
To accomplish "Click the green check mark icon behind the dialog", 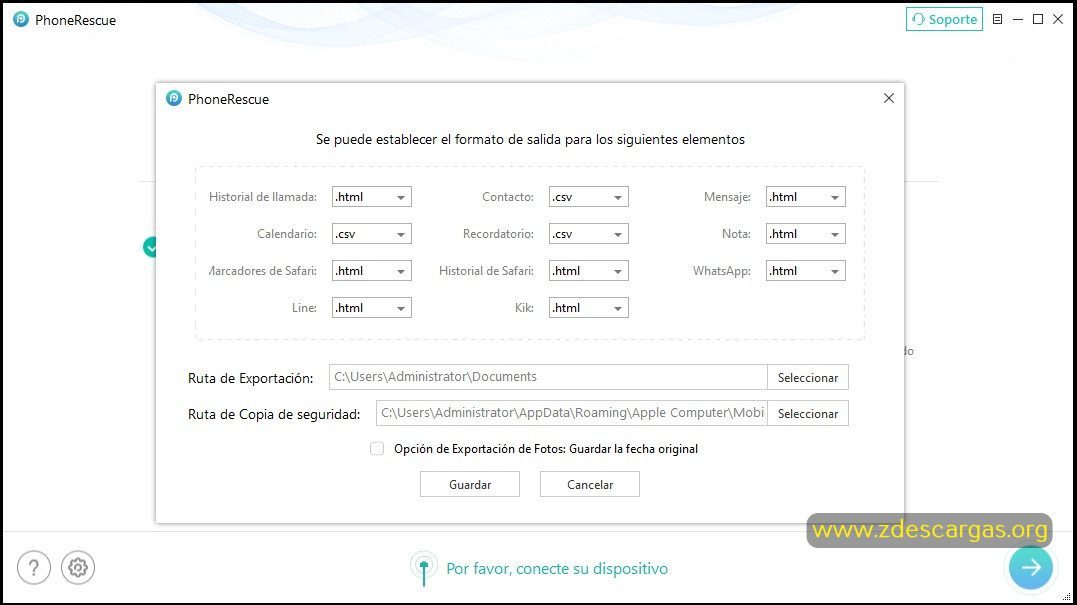I will click(x=150, y=247).
